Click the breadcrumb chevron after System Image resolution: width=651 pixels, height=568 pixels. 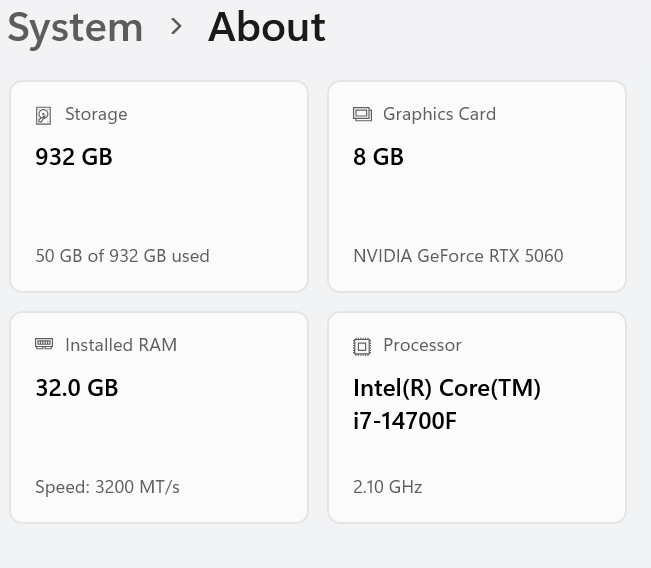(x=177, y=27)
